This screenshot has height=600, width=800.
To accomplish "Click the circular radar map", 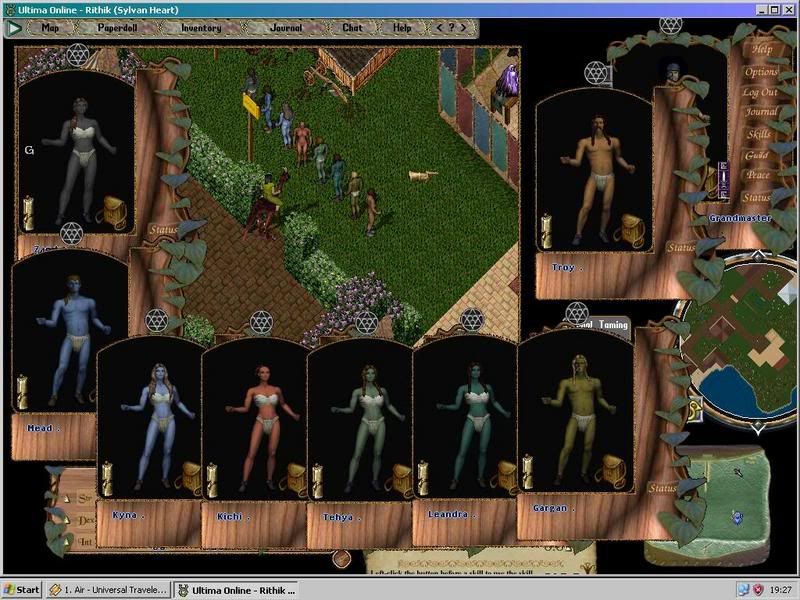I will [x=741, y=341].
